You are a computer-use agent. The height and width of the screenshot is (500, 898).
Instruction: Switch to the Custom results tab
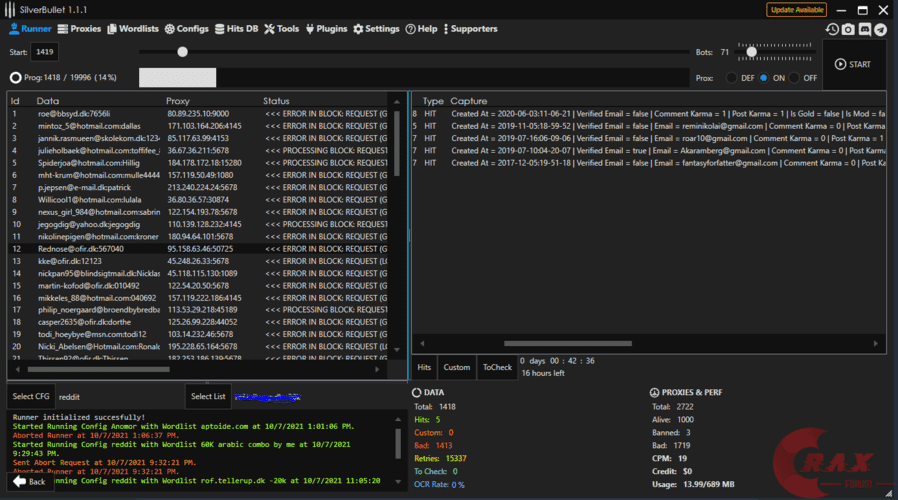pos(456,367)
